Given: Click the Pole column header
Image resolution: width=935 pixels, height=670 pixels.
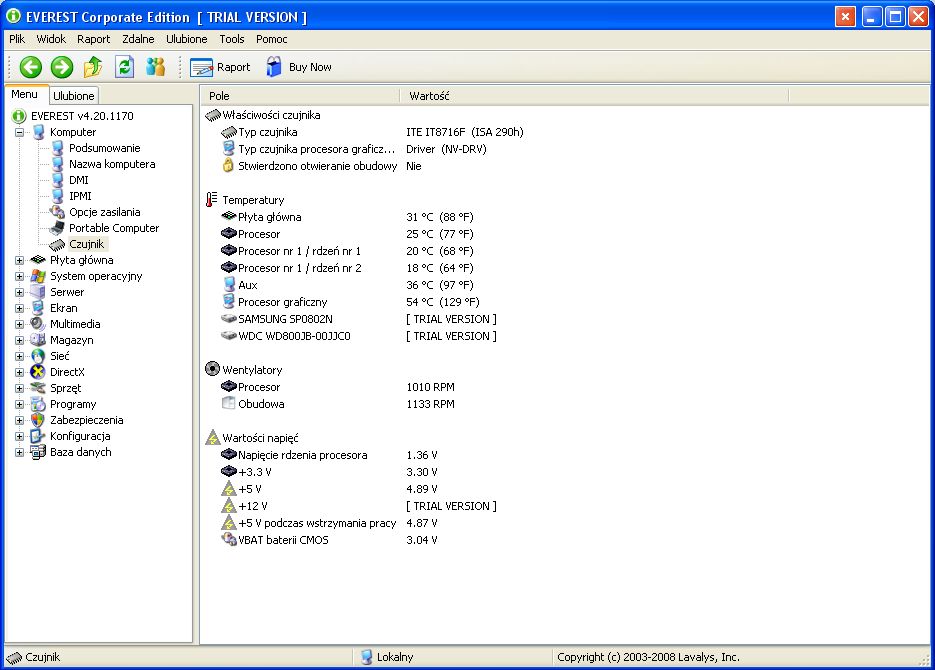Looking at the screenshot, I should click(300, 96).
